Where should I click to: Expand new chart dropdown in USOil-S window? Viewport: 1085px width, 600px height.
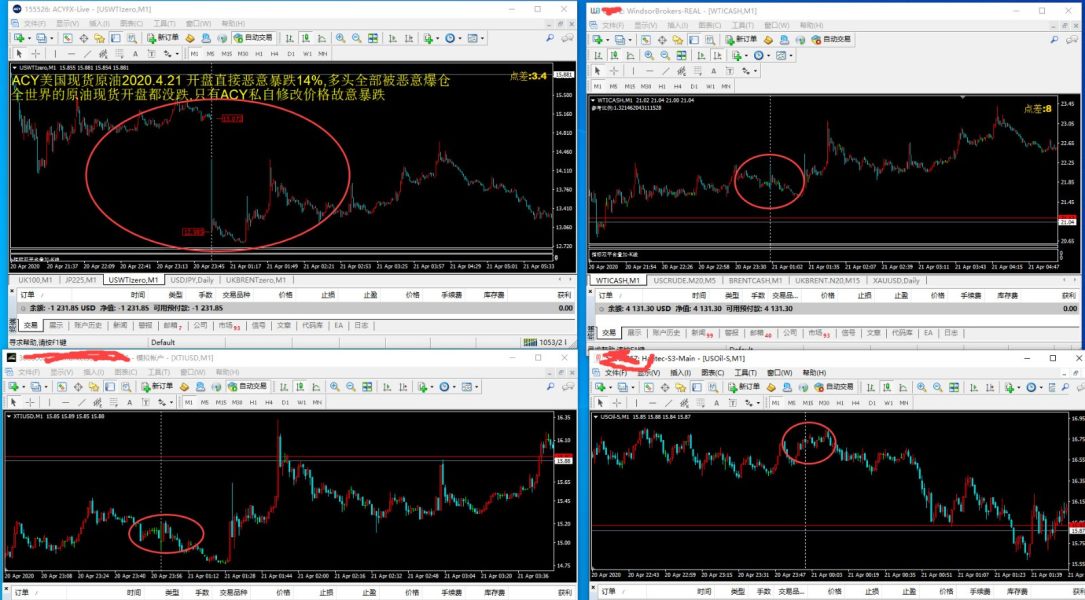(610, 387)
